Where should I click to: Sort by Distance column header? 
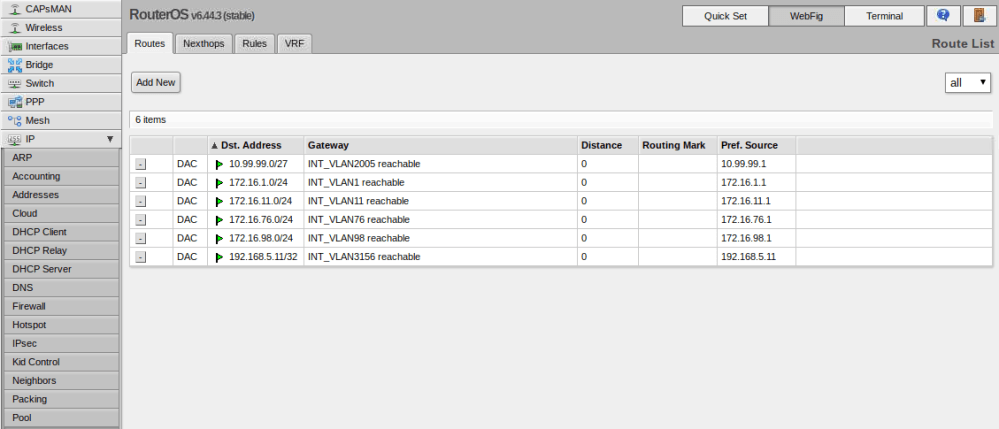pos(608,145)
